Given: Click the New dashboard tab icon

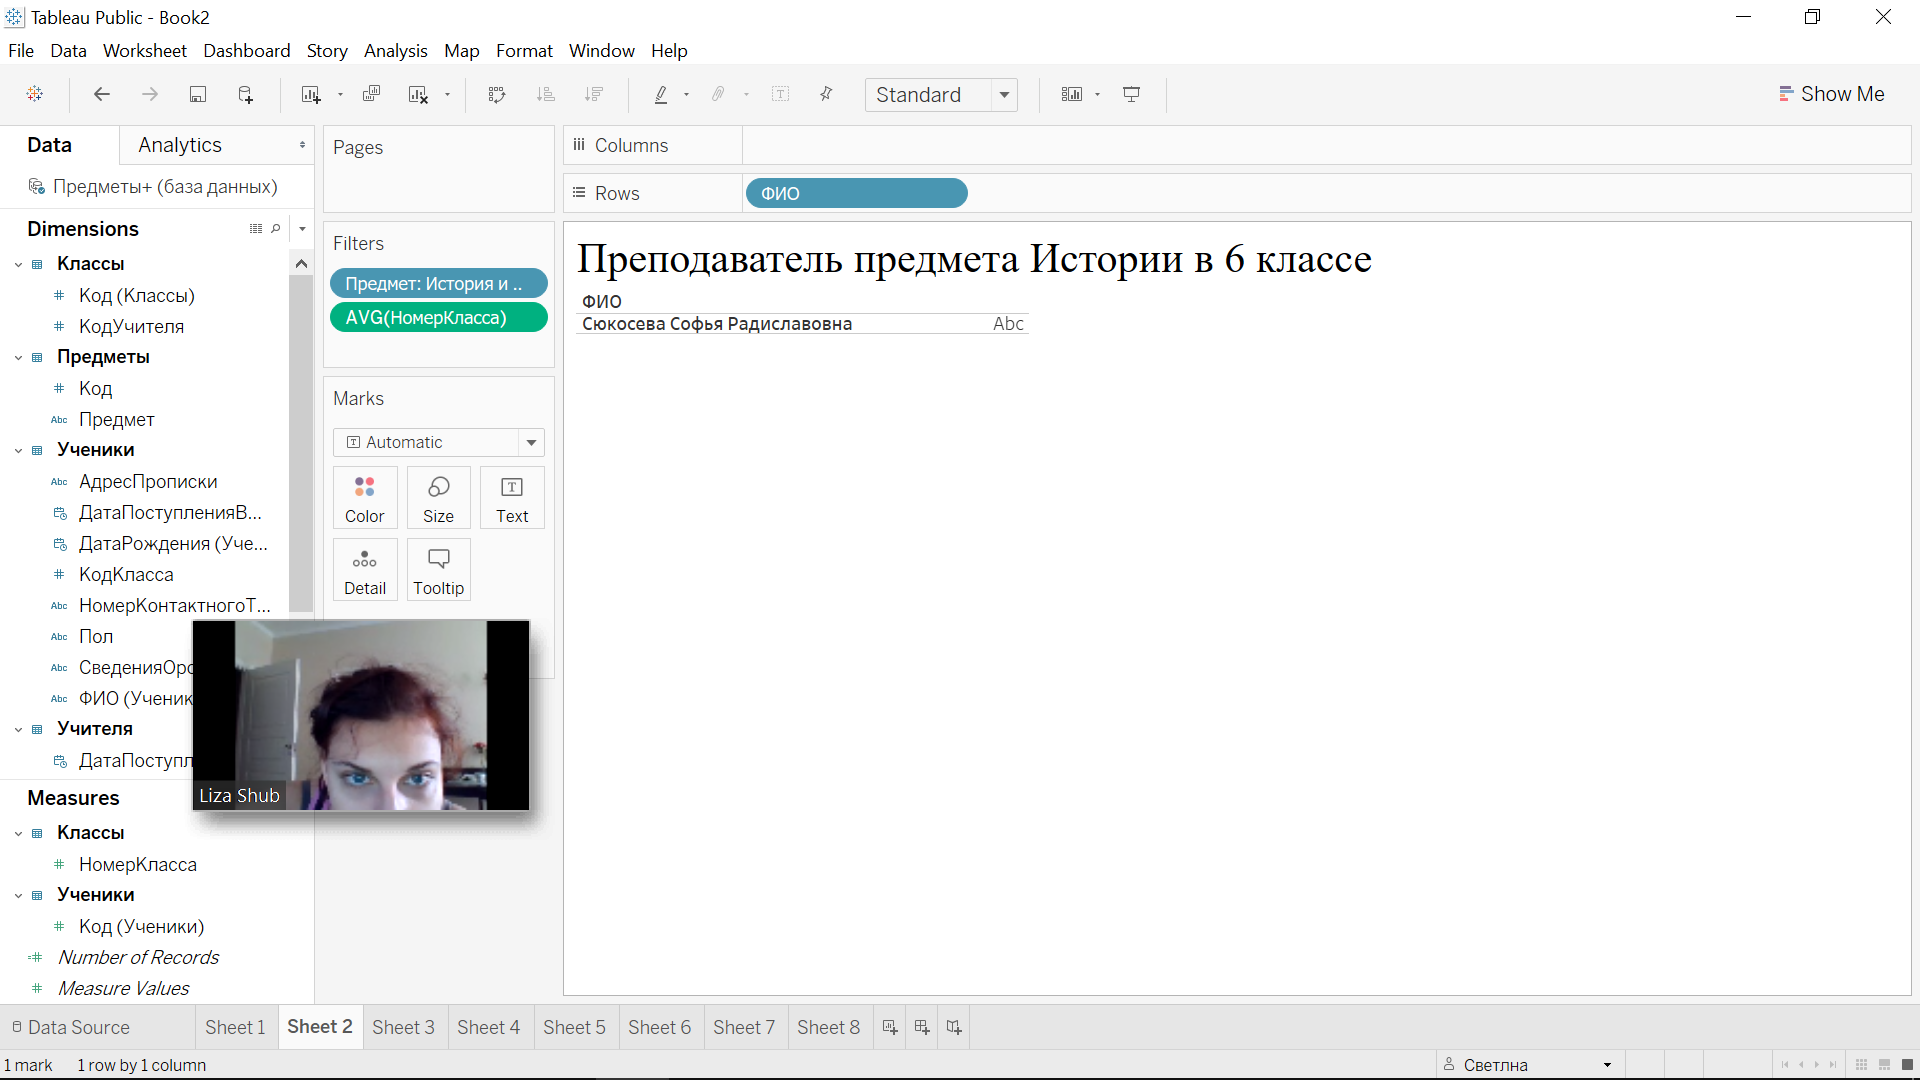Looking at the screenshot, I should click(922, 1027).
